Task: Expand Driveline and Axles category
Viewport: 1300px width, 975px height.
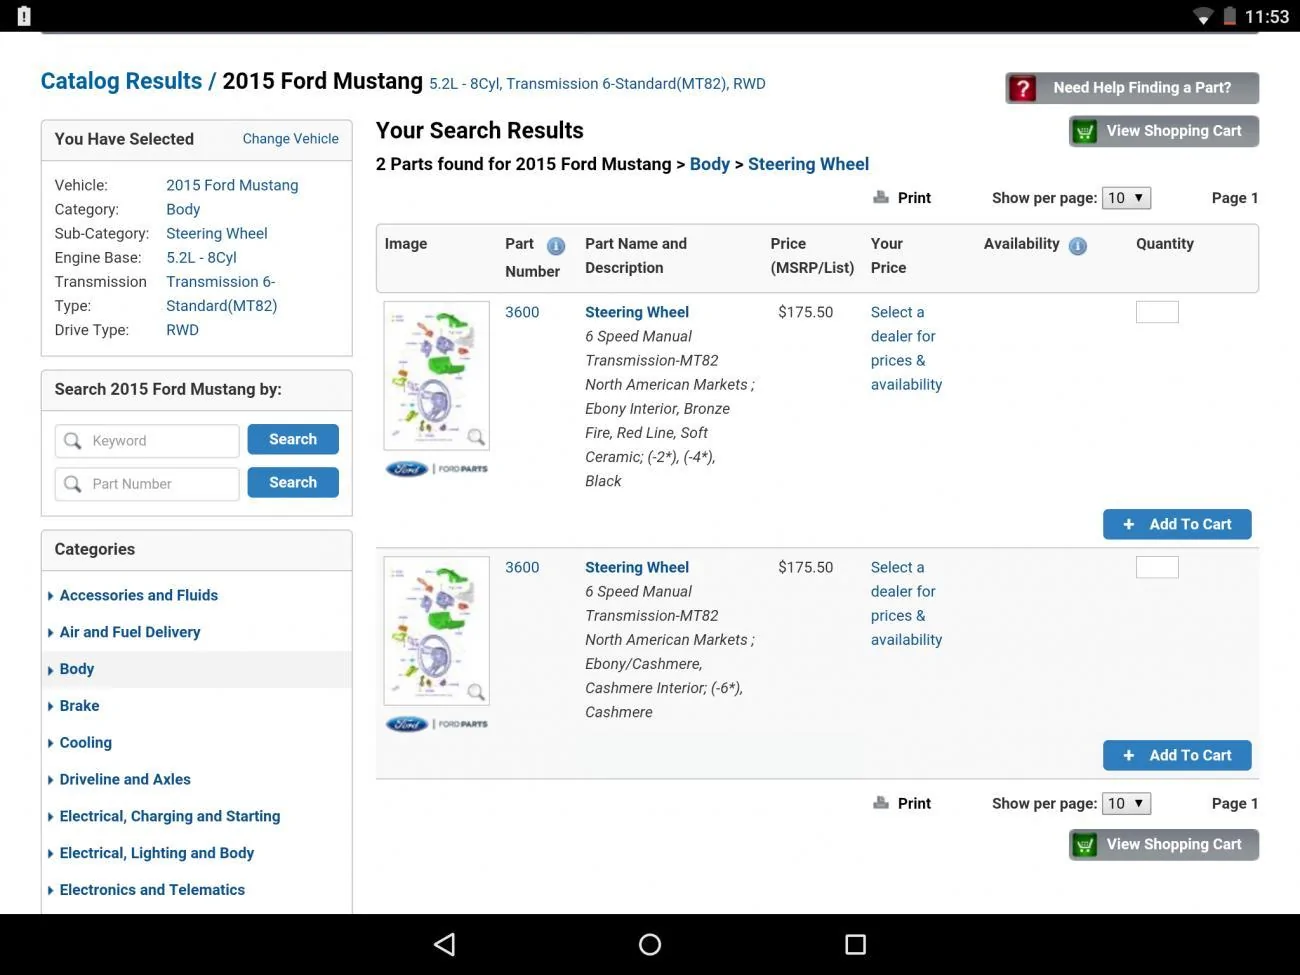Action: tap(125, 780)
